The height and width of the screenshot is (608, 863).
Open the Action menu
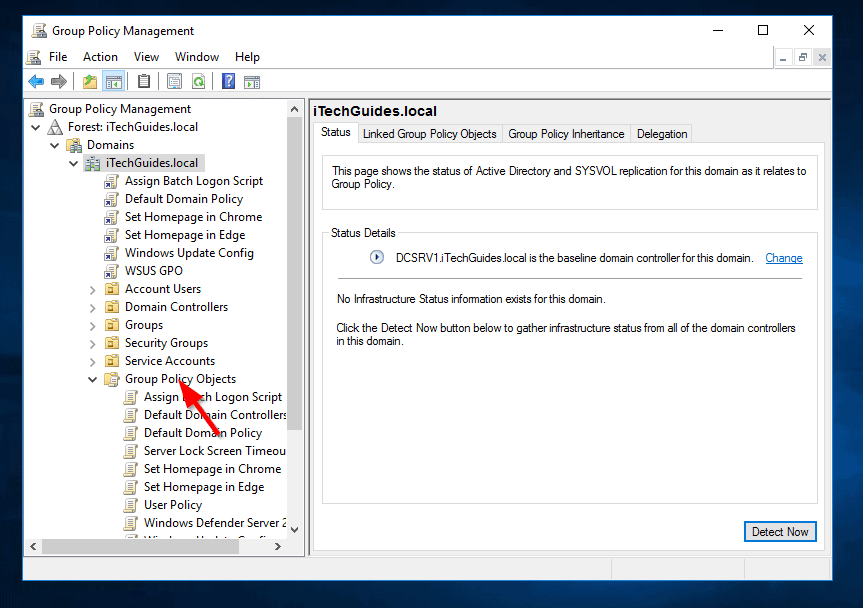tap(100, 57)
